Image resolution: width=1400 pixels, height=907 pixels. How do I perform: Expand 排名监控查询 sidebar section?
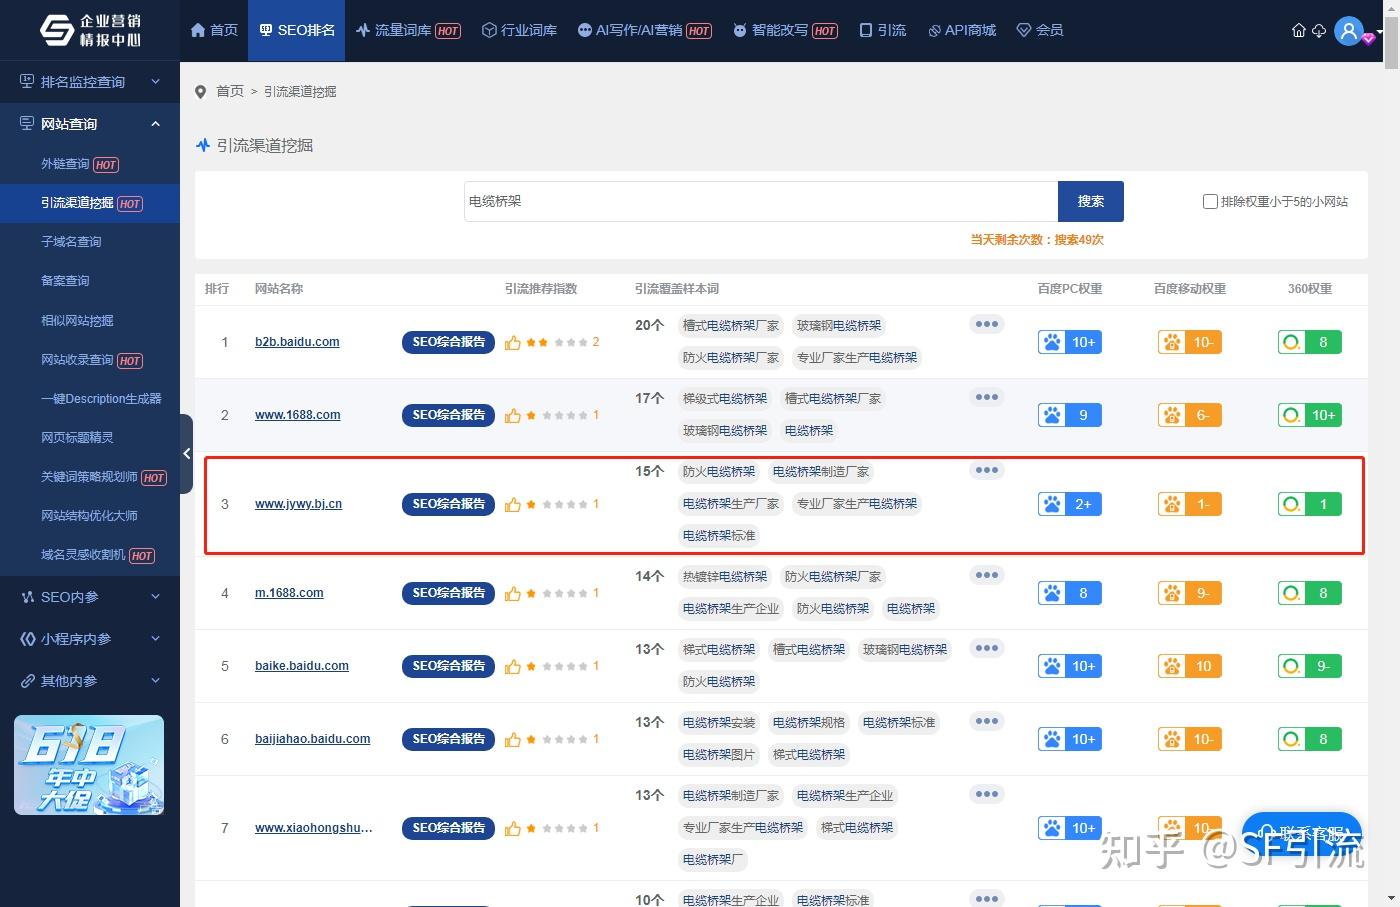tap(90, 82)
